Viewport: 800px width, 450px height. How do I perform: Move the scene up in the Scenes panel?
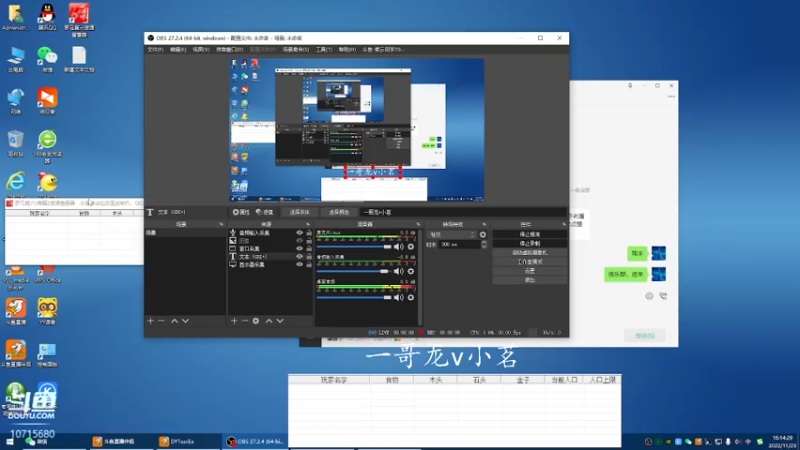(174, 321)
